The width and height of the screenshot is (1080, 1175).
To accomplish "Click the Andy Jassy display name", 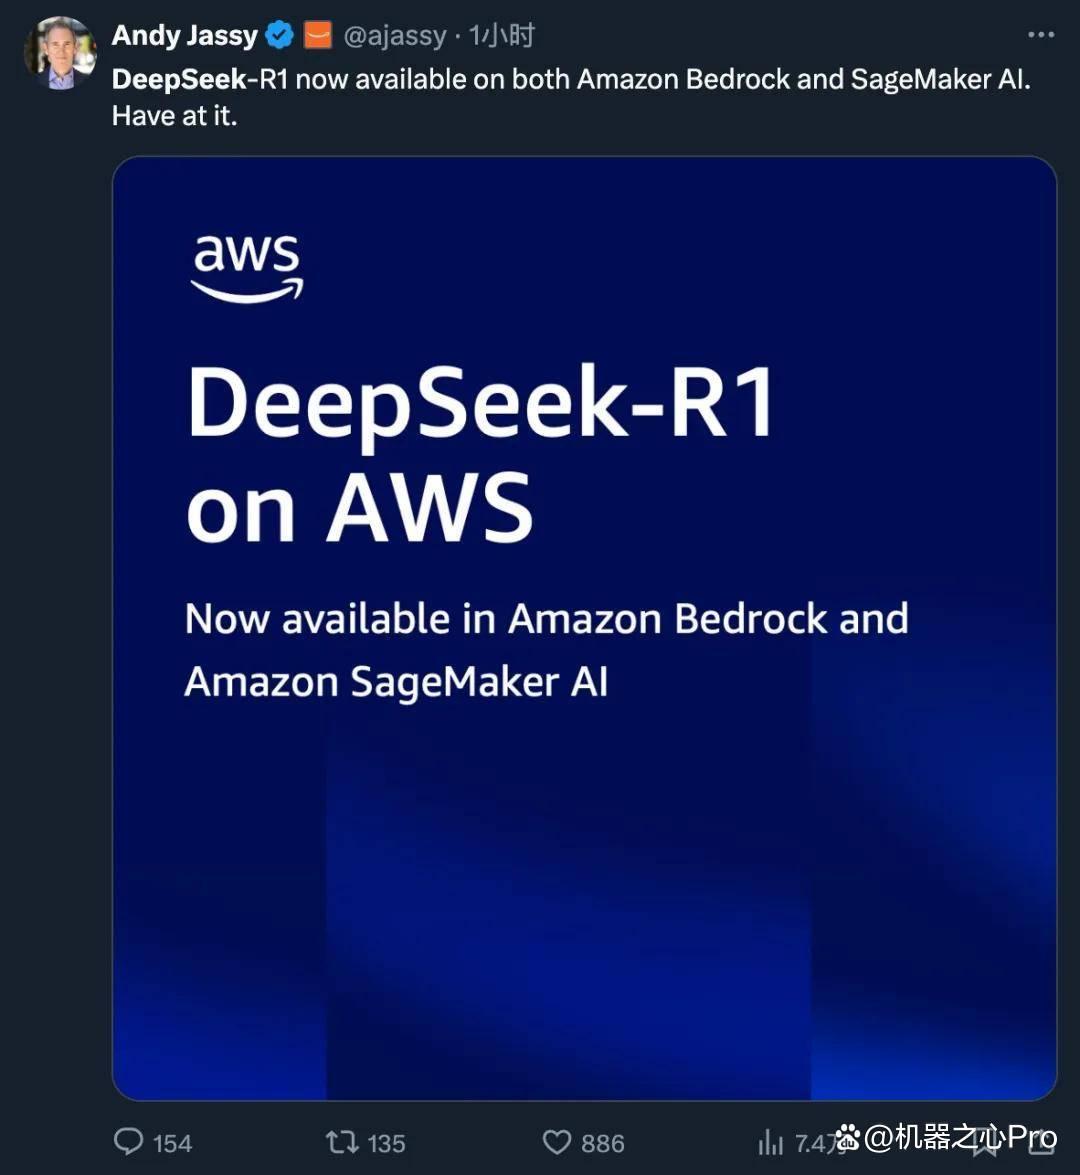I will [184, 35].
